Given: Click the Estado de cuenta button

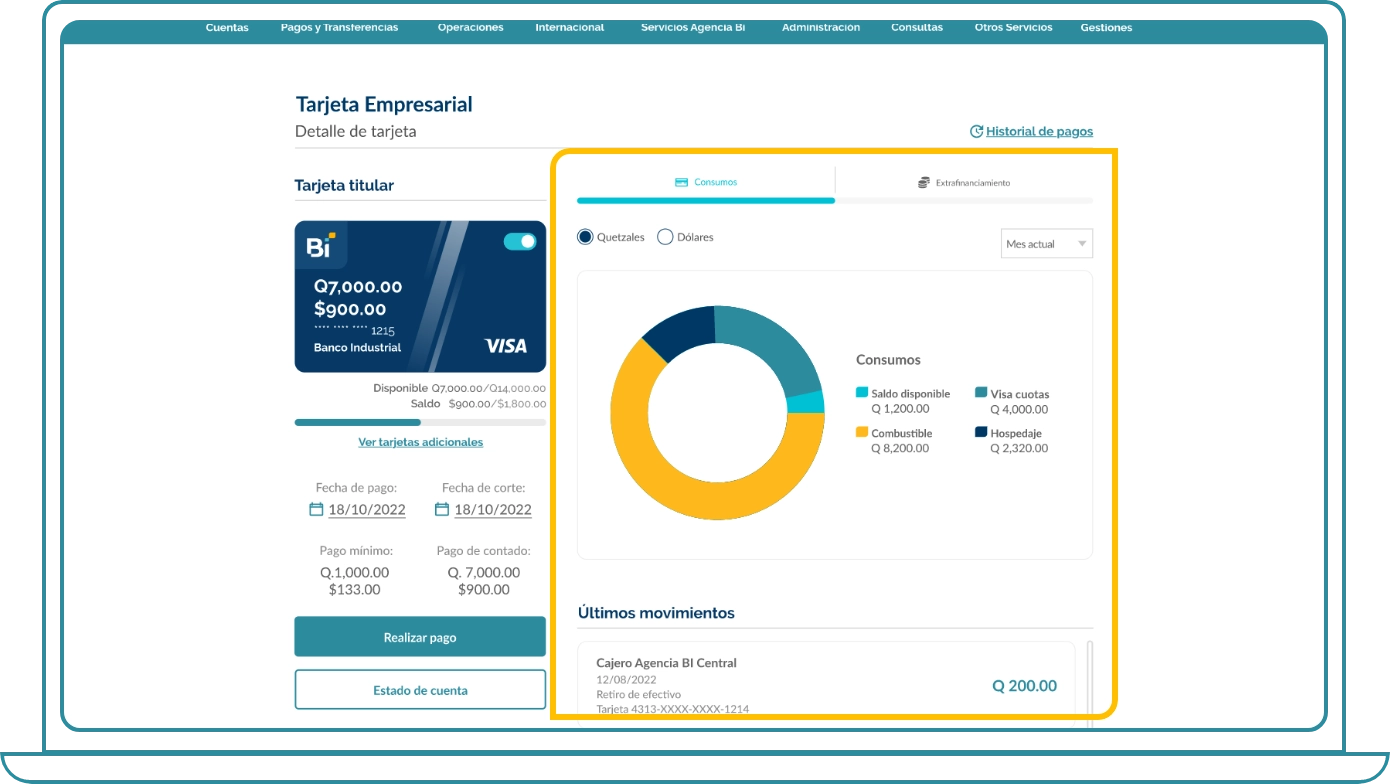Looking at the screenshot, I should point(420,690).
